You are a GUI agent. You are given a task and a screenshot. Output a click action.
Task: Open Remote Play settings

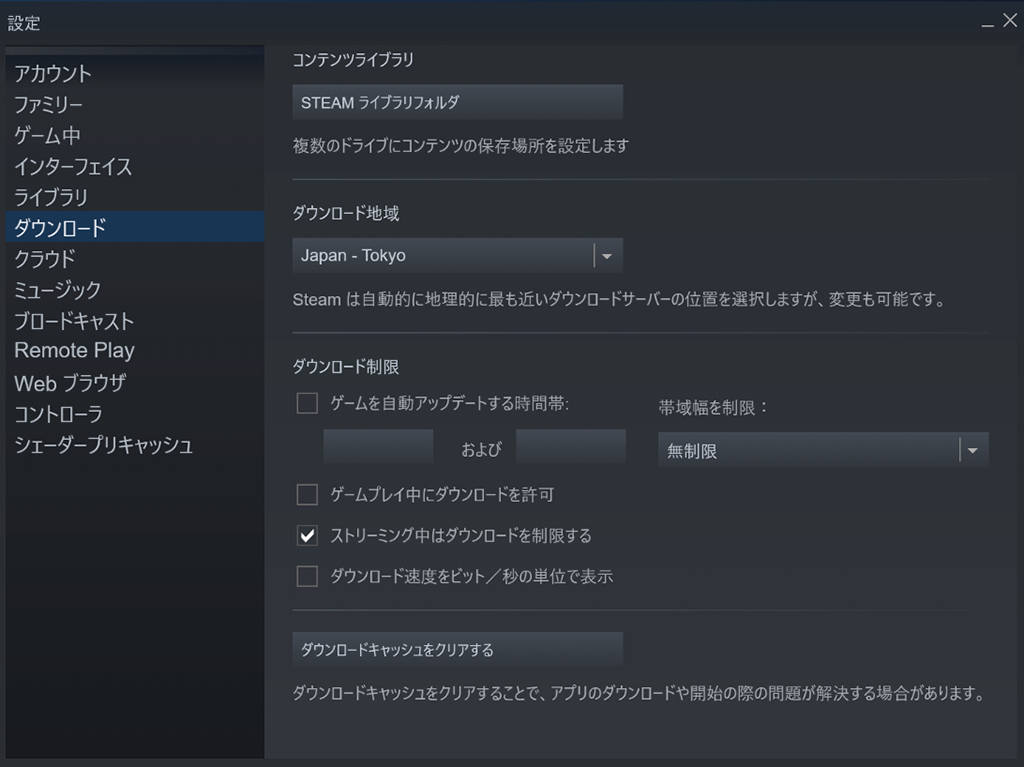click(74, 350)
